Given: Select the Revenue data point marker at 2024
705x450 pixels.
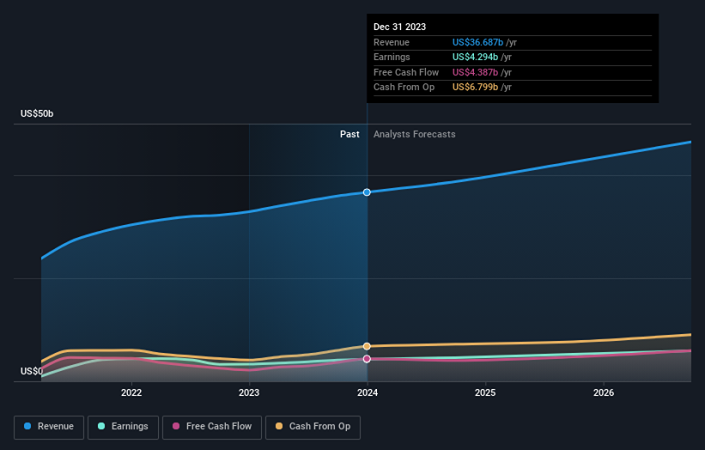Looking at the screenshot, I should click(367, 192).
